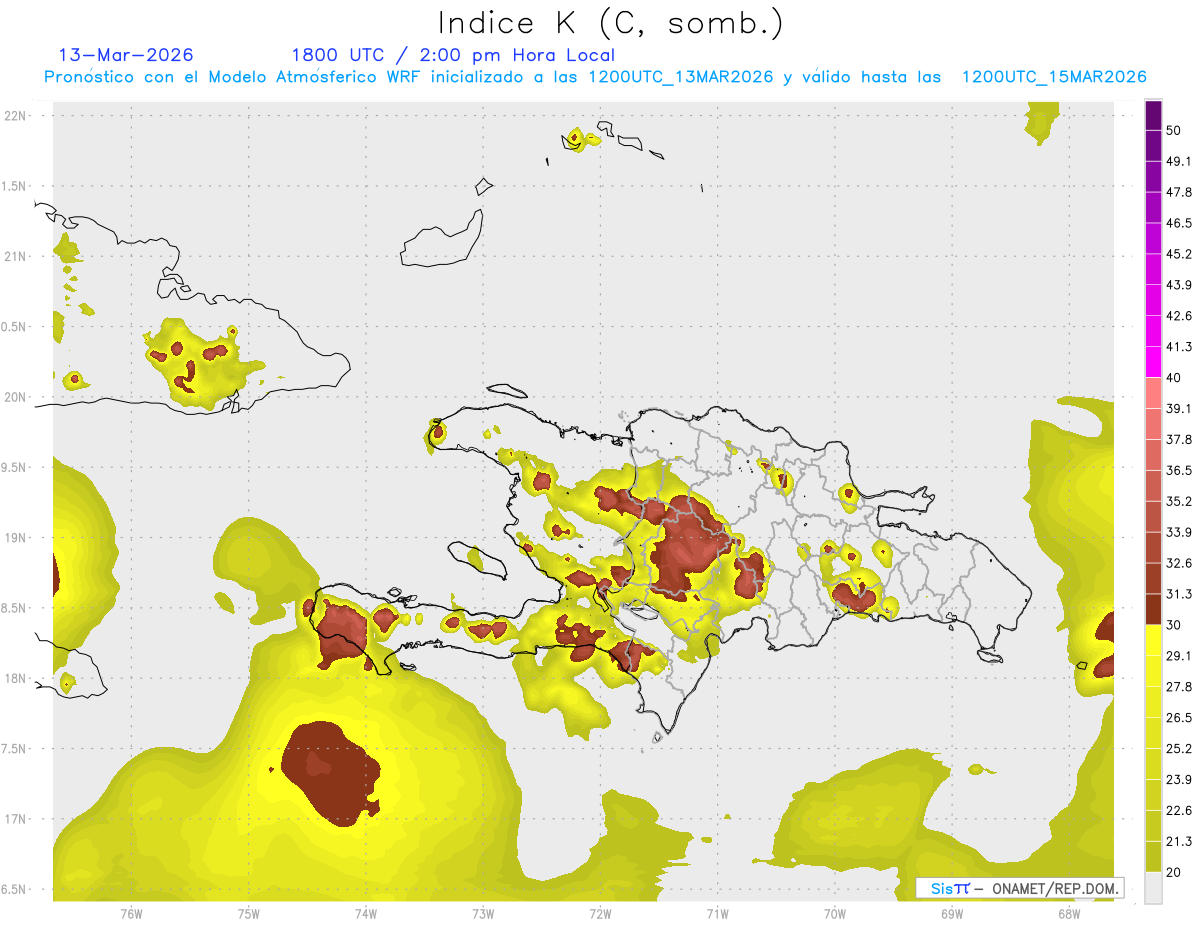Click the '19N' latitude label
The image size is (1200, 927).
(x=16, y=538)
